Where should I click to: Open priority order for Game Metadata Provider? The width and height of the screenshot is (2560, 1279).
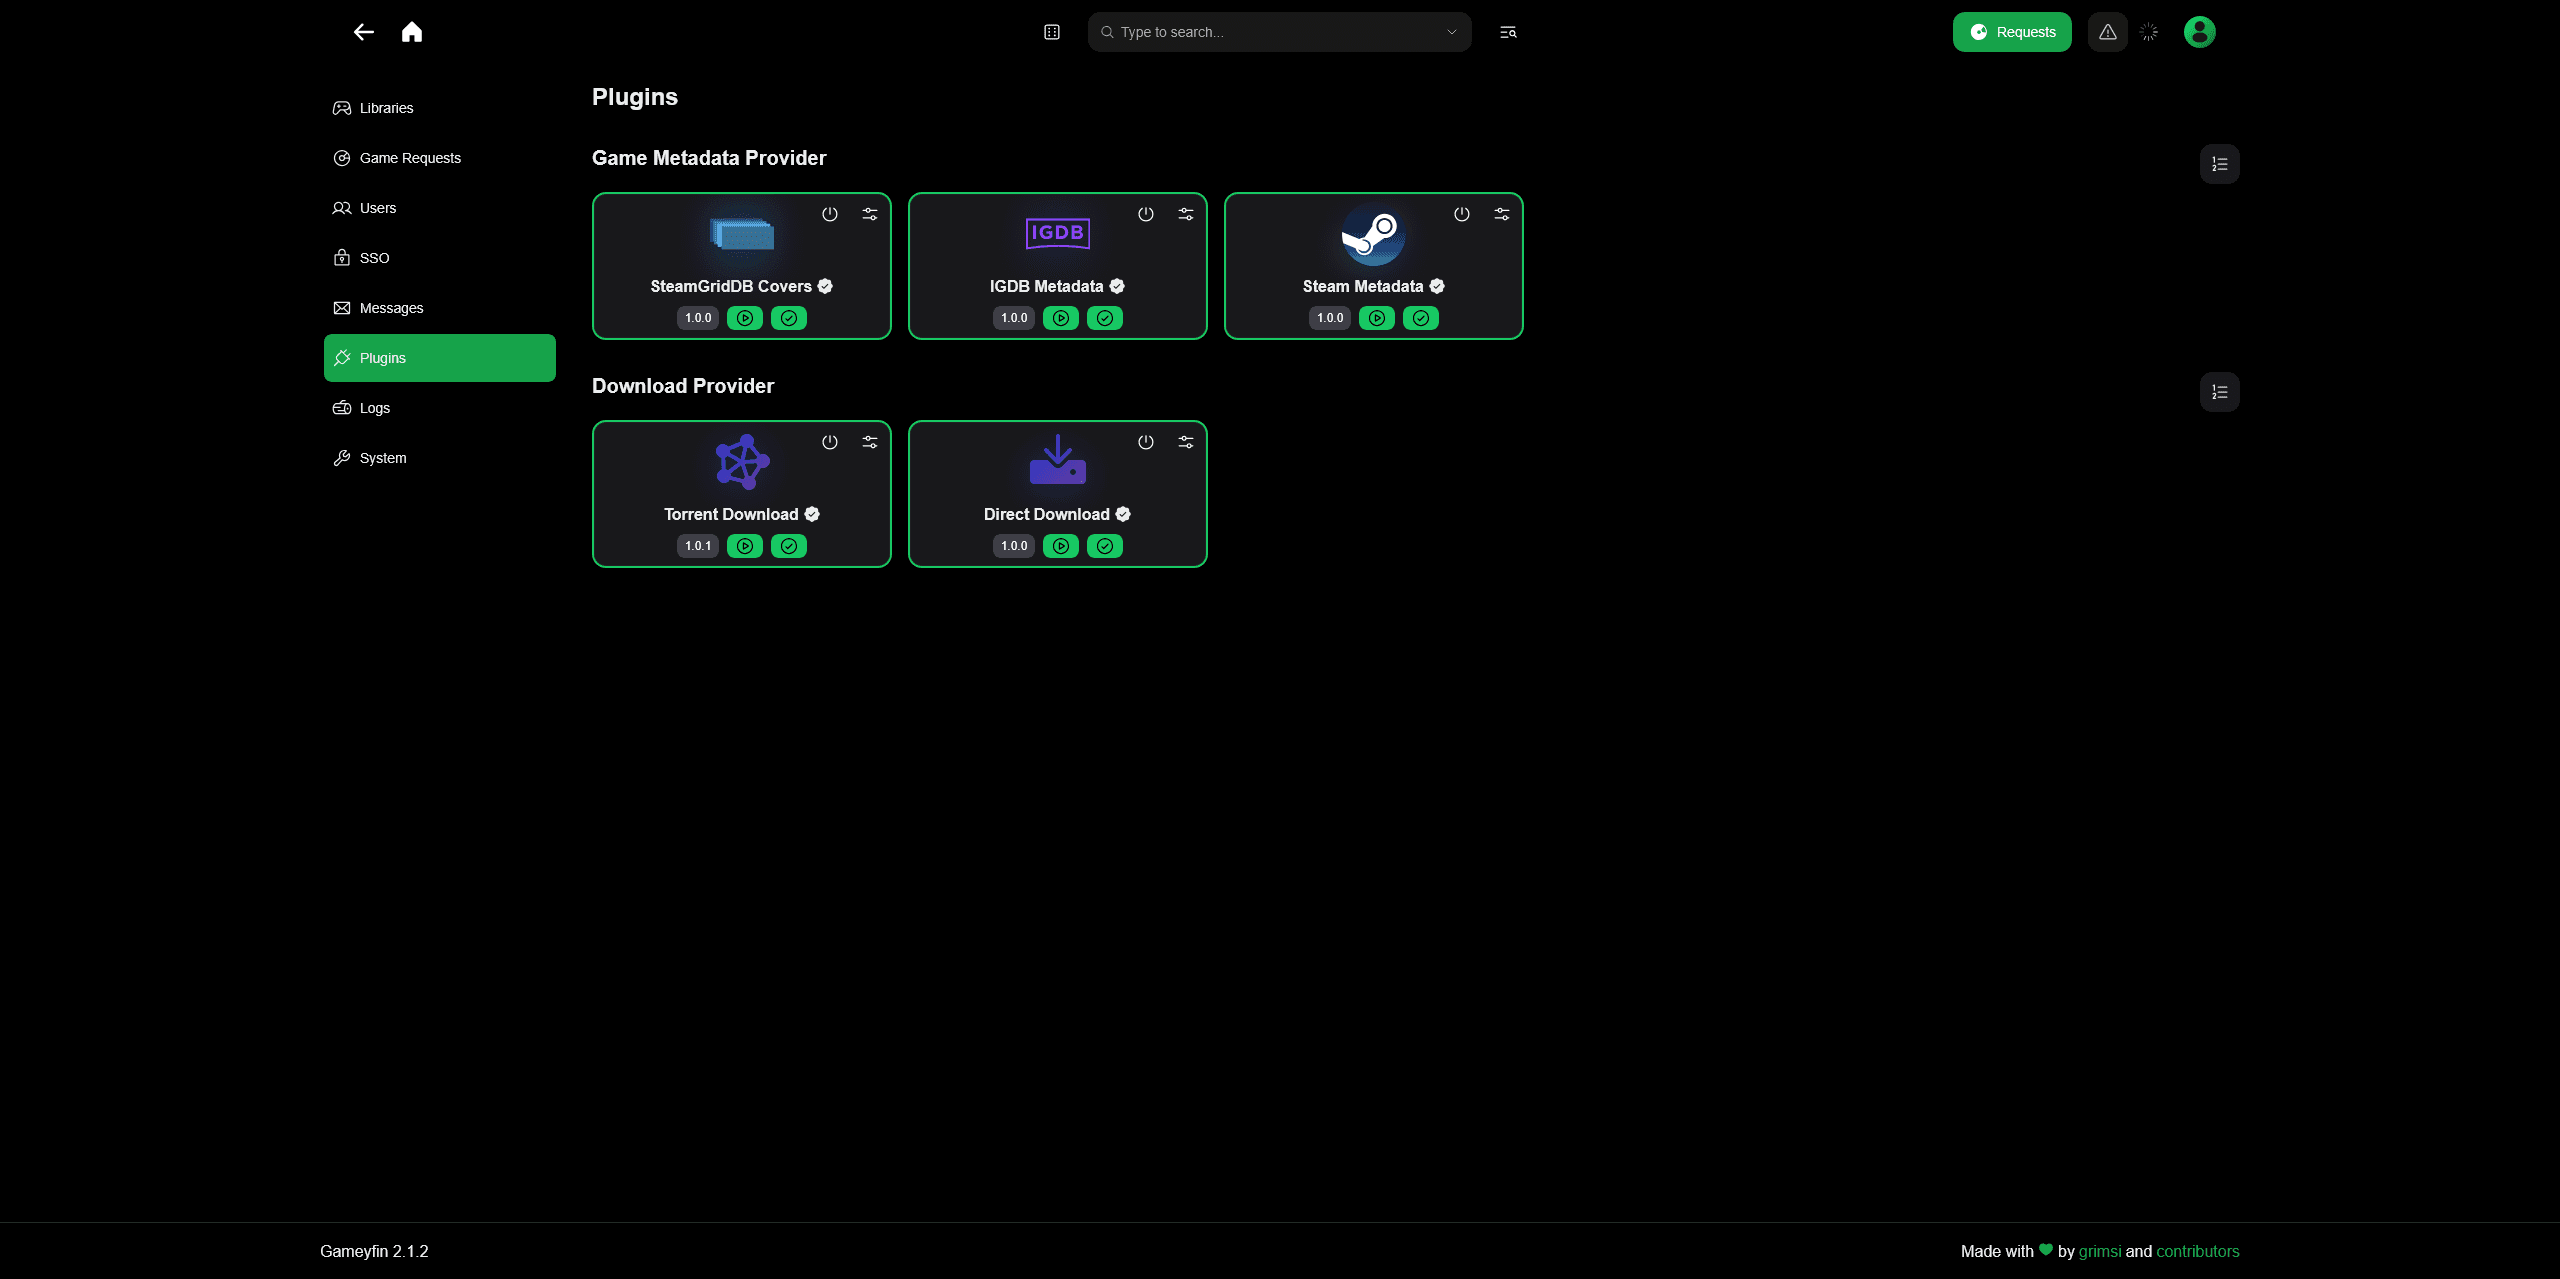point(2219,164)
